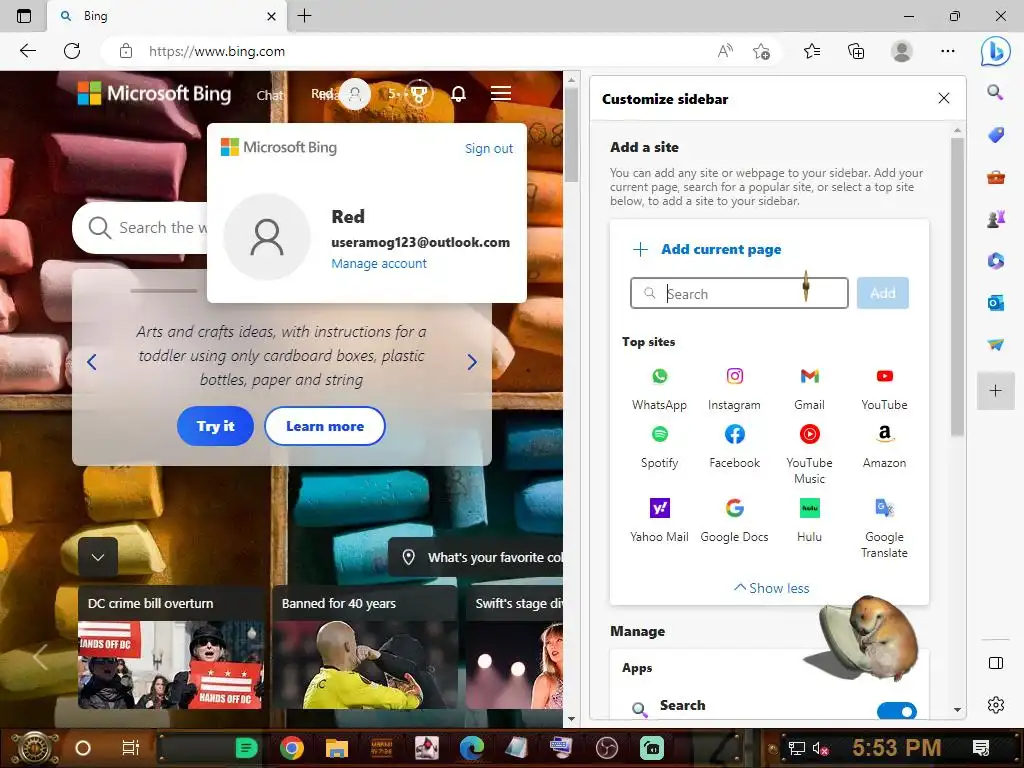Open File Explorer from the taskbar
This screenshot has height=768, width=1024.
(x=337, y=748)
